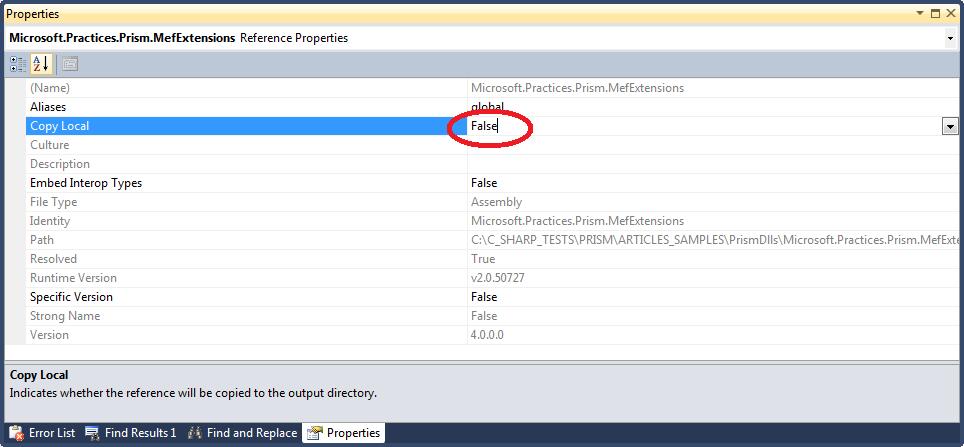Click the Runtime Version value v2.0.50727
The width and height of the screenshot is (964, 447).
[498, 278]
